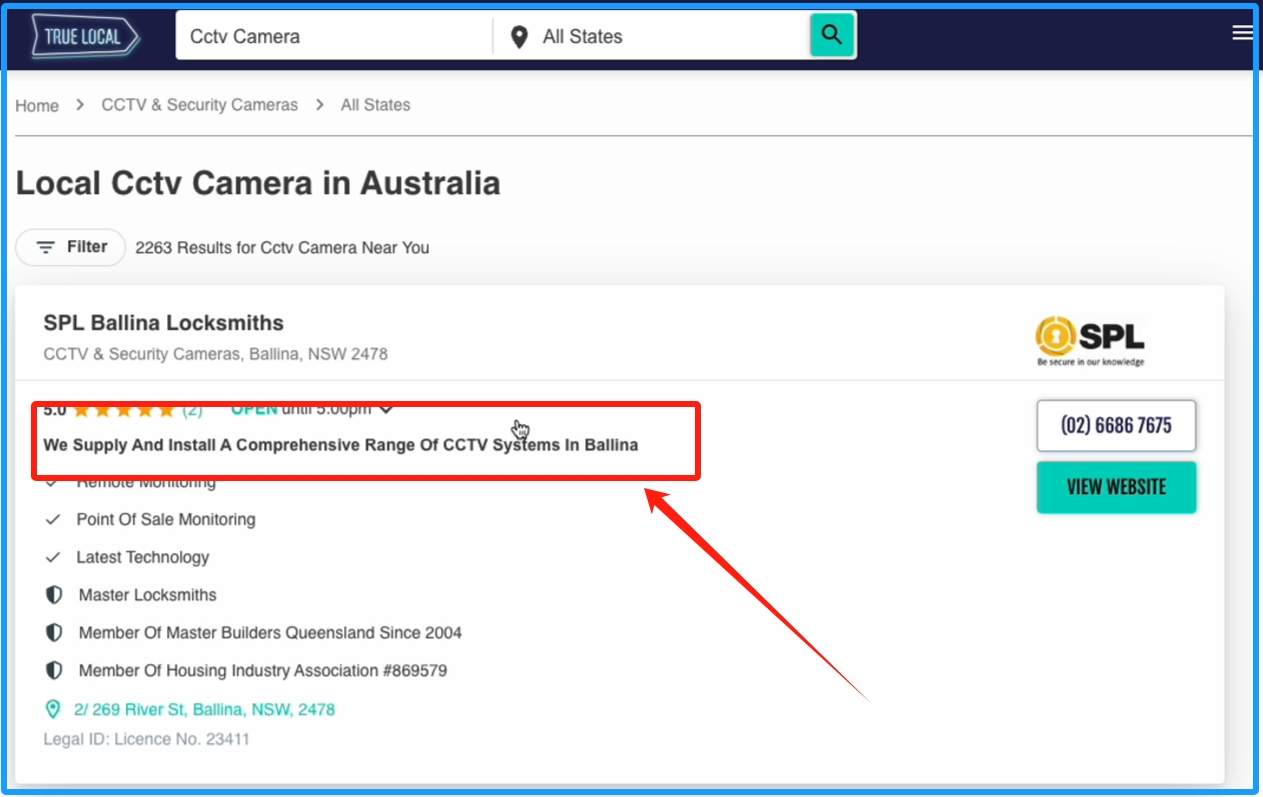Click 'Point Of Sale Monitoring' text

166,520
